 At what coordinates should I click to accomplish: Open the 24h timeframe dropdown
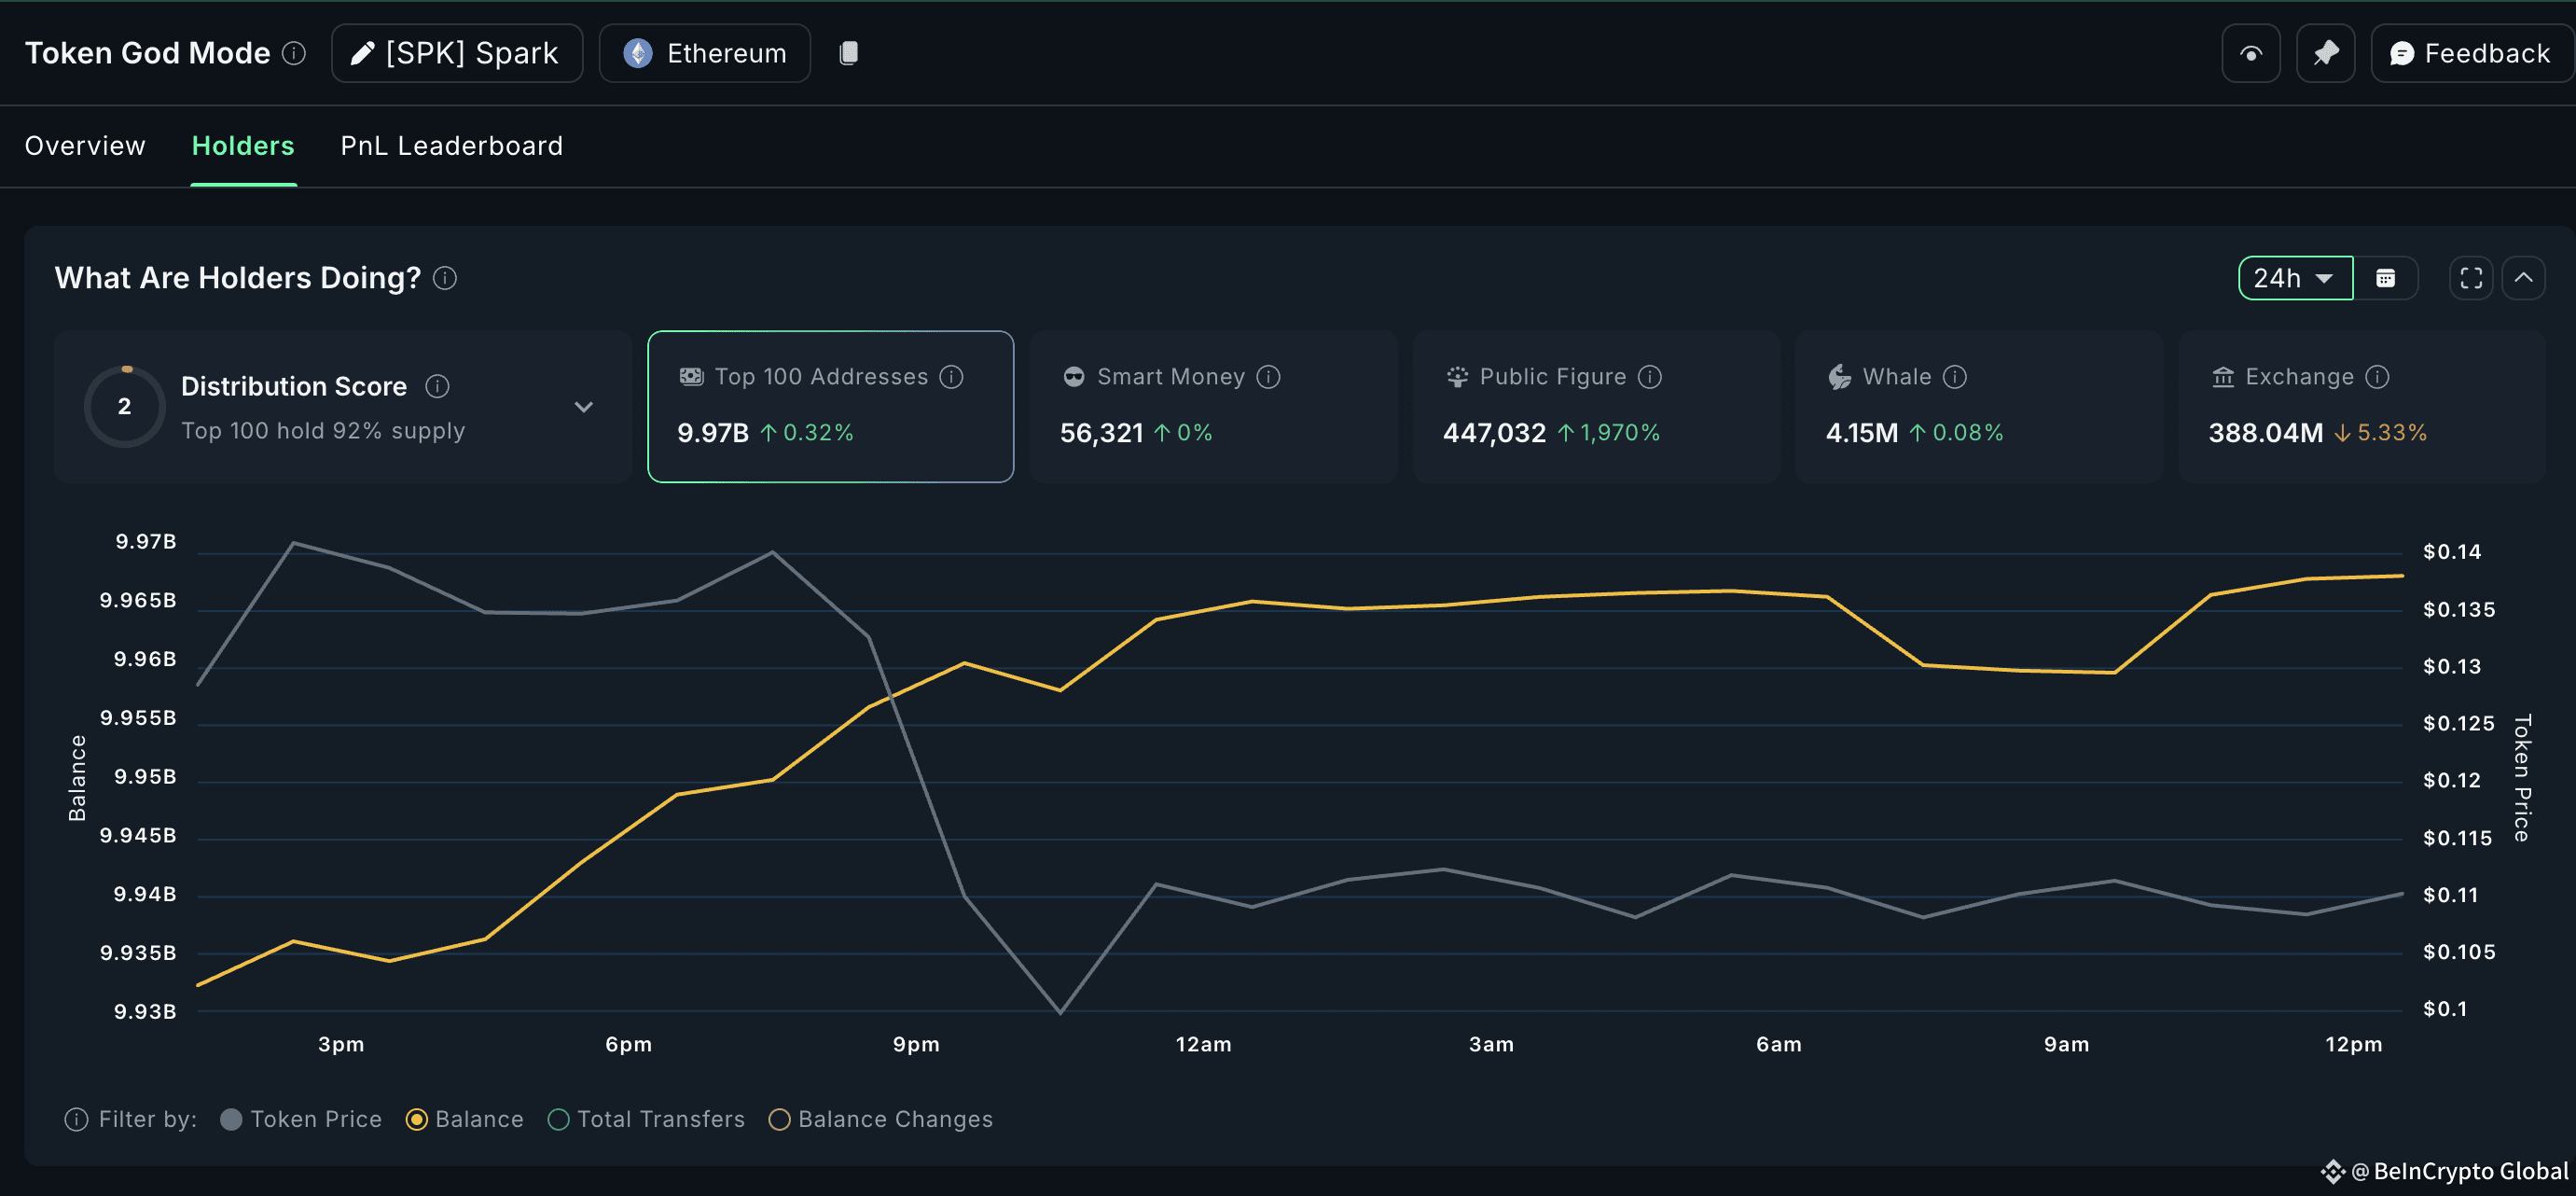tap(2294, 278)
